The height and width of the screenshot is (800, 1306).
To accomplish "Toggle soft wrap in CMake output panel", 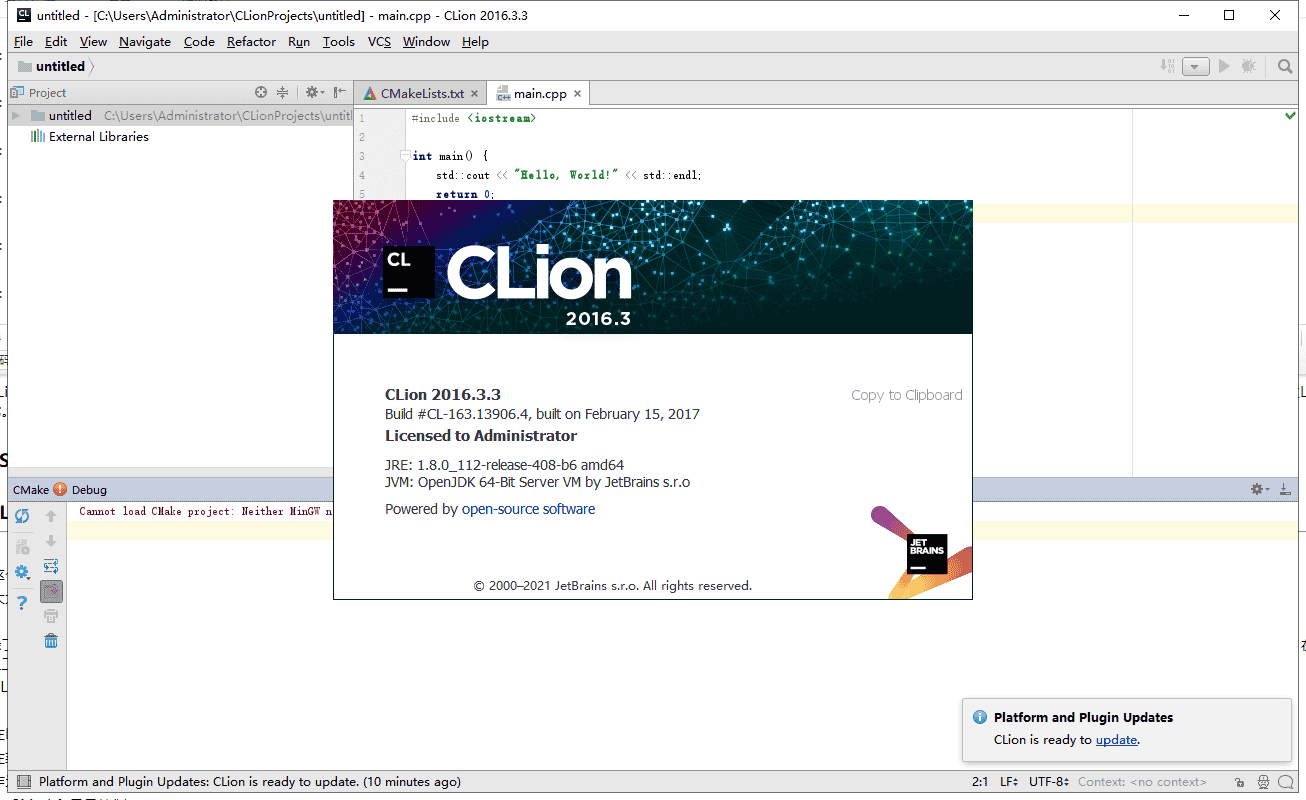I will click(51, 565).
